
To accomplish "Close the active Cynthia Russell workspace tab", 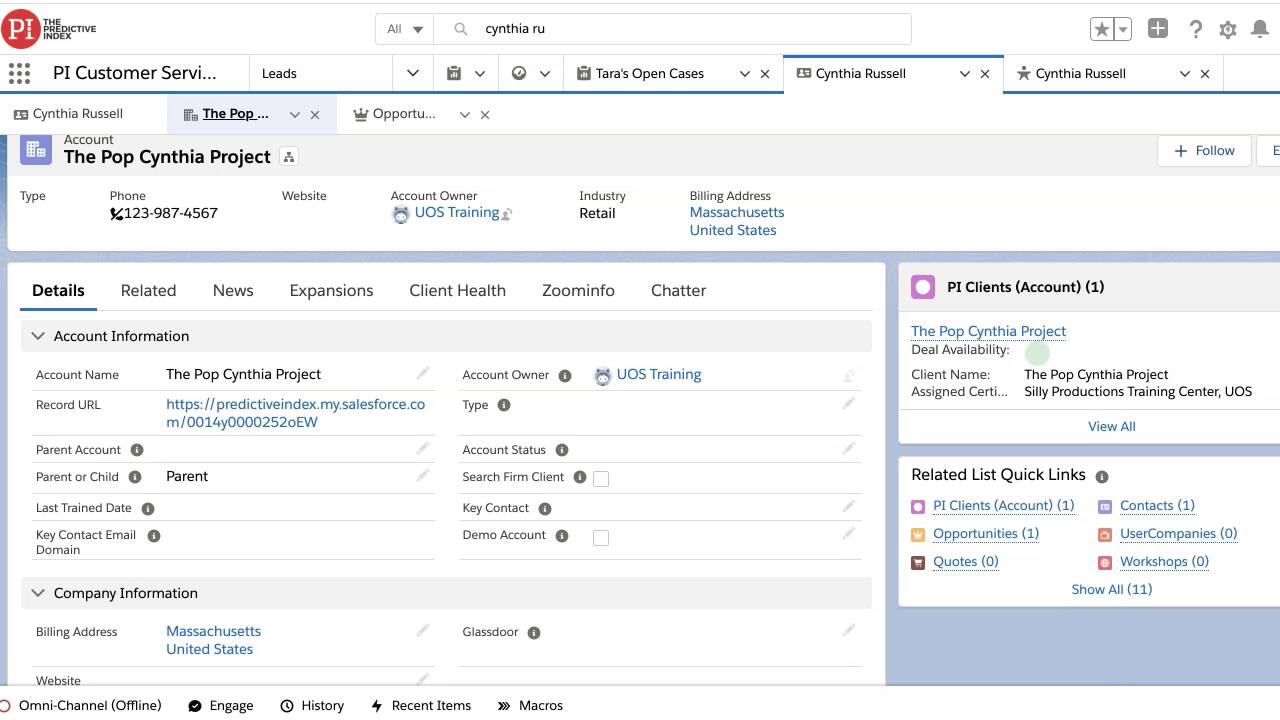I will [985, 74].
